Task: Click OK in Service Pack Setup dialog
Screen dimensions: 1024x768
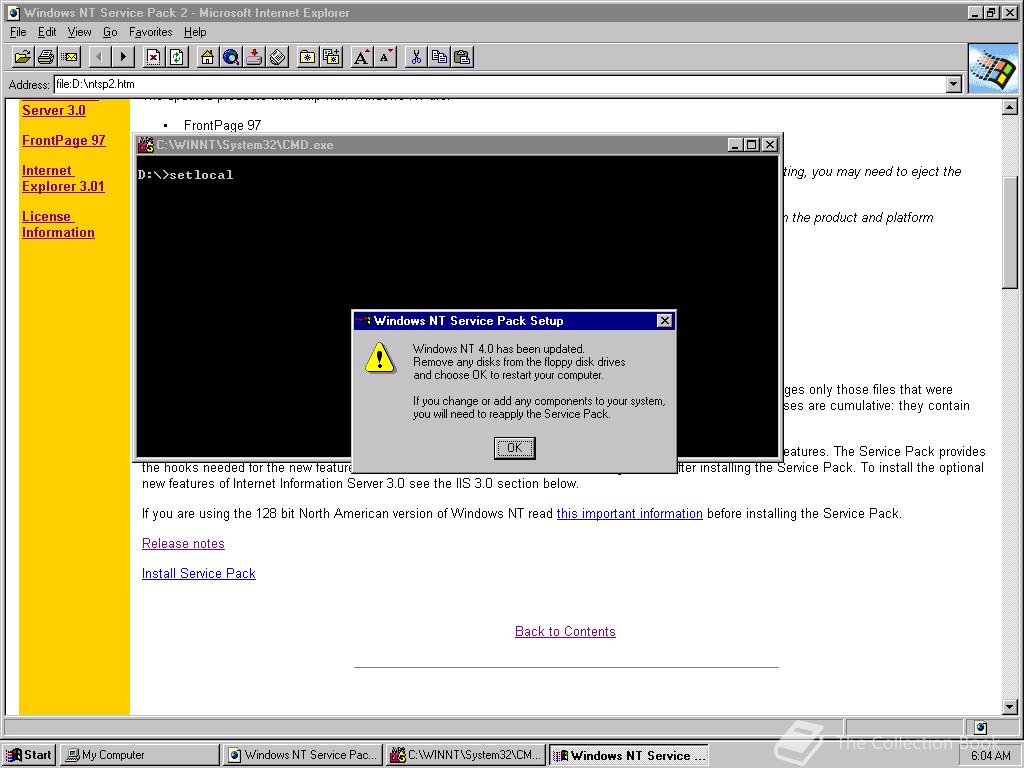Action: click(x=515, y=448)
